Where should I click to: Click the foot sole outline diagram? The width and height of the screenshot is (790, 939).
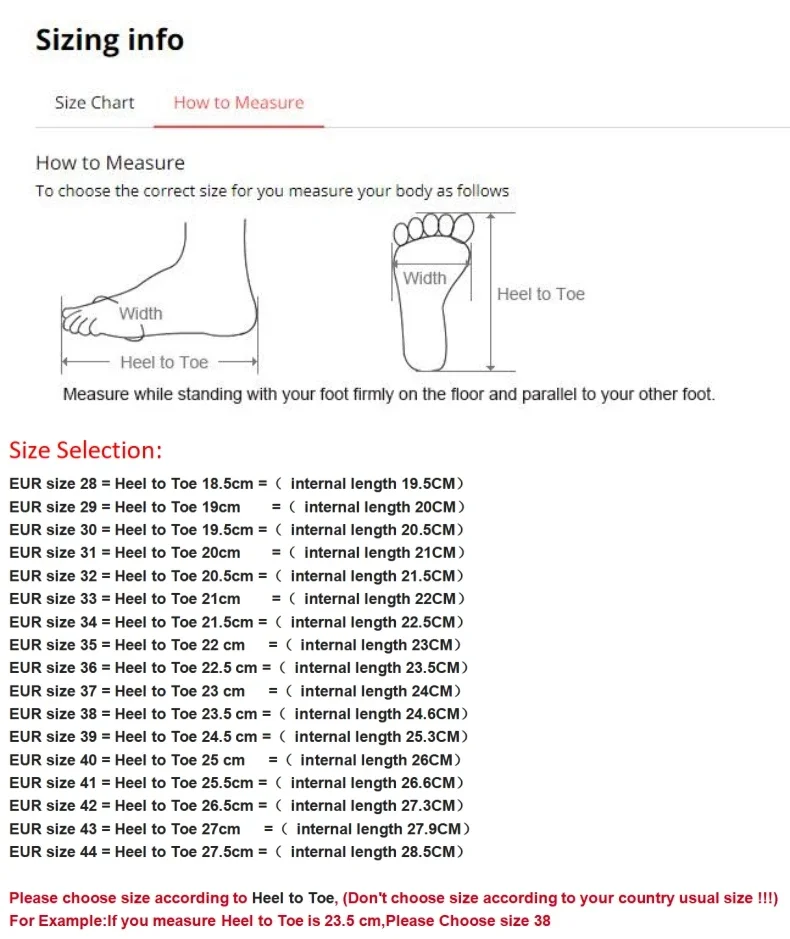tap(432, 292)
